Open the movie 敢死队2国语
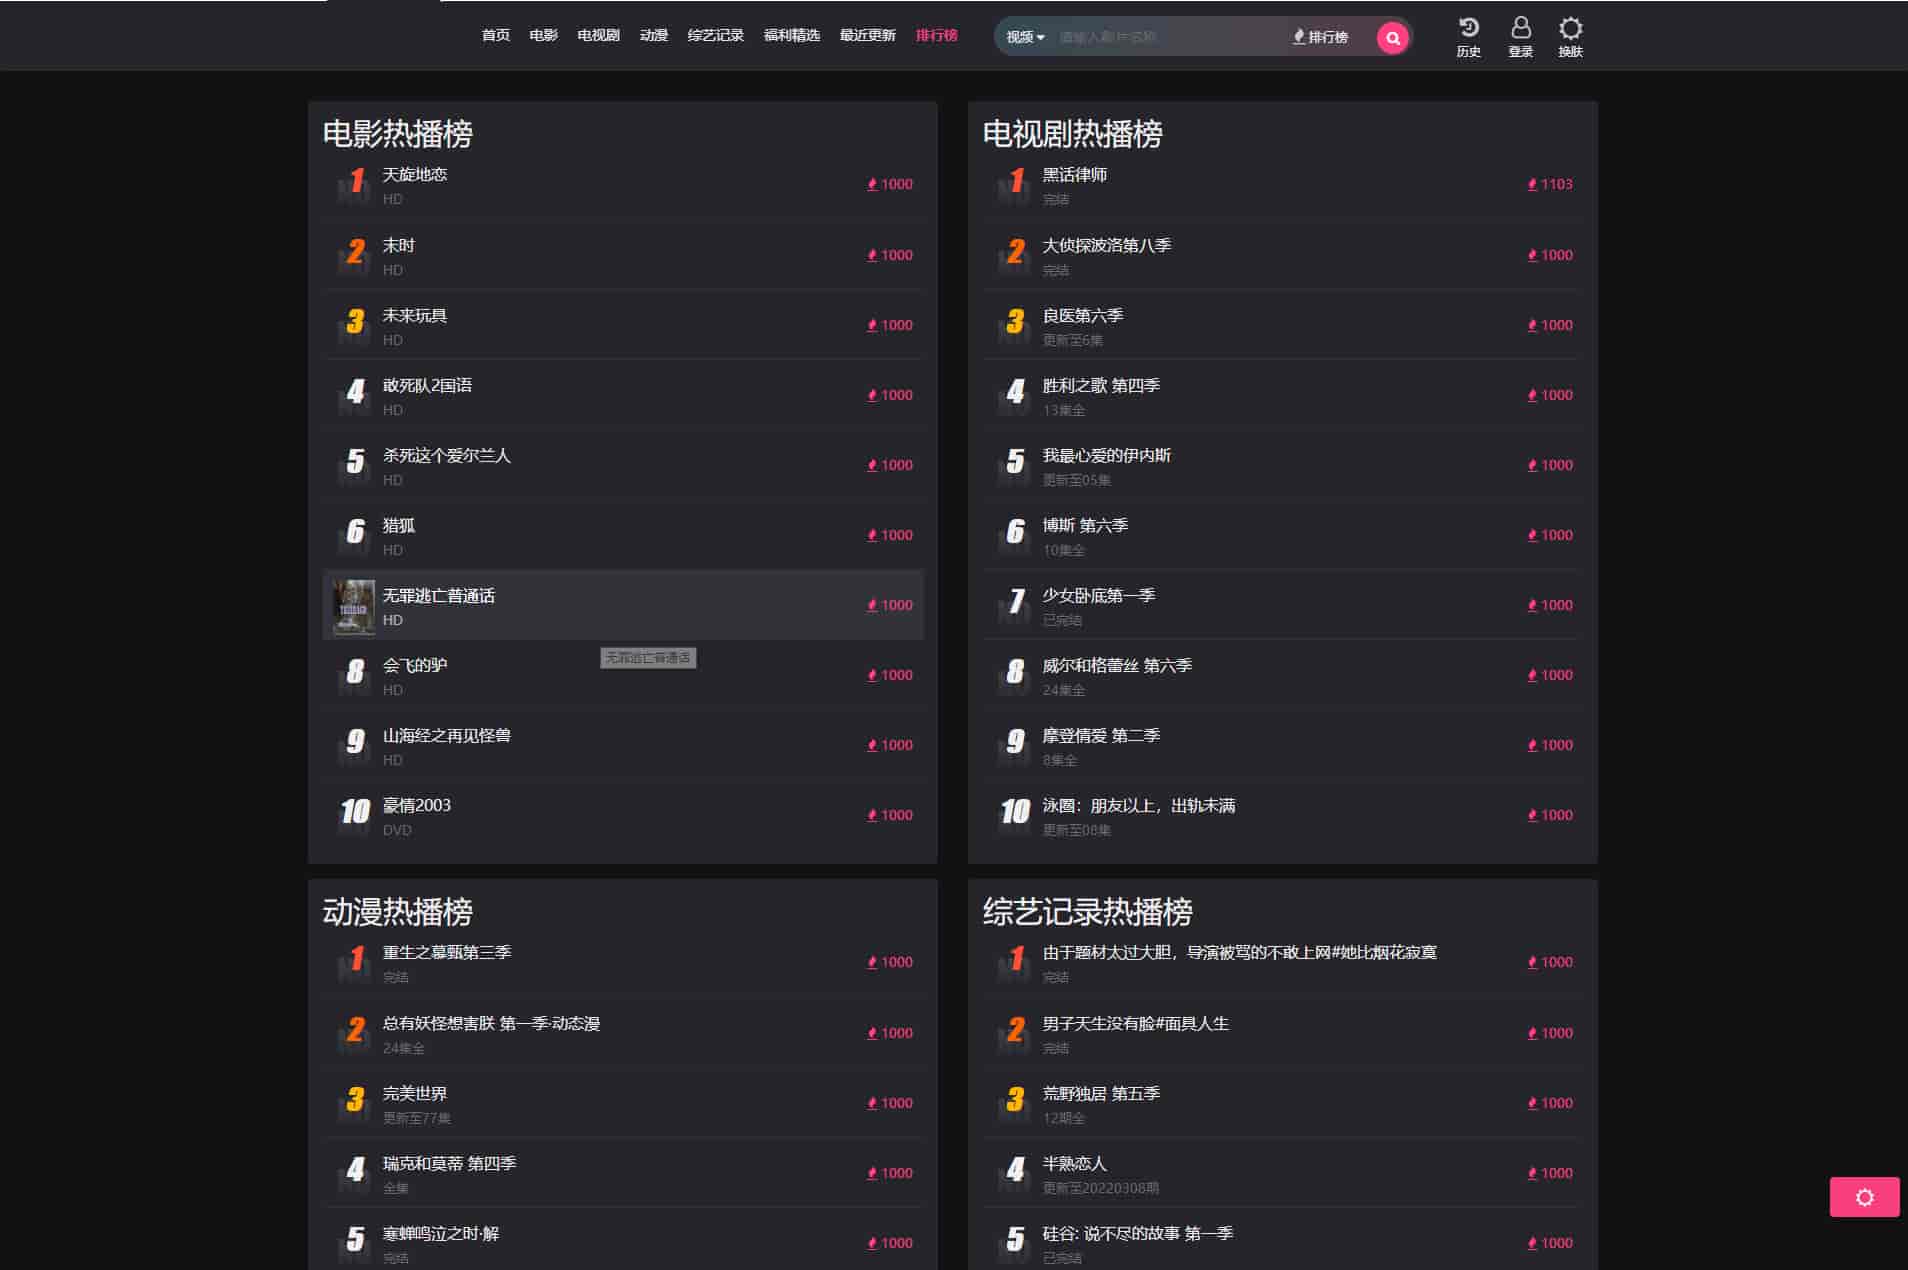This screenshot has height=1270, width=1908. pyautogui.click(x=427, y=385)
